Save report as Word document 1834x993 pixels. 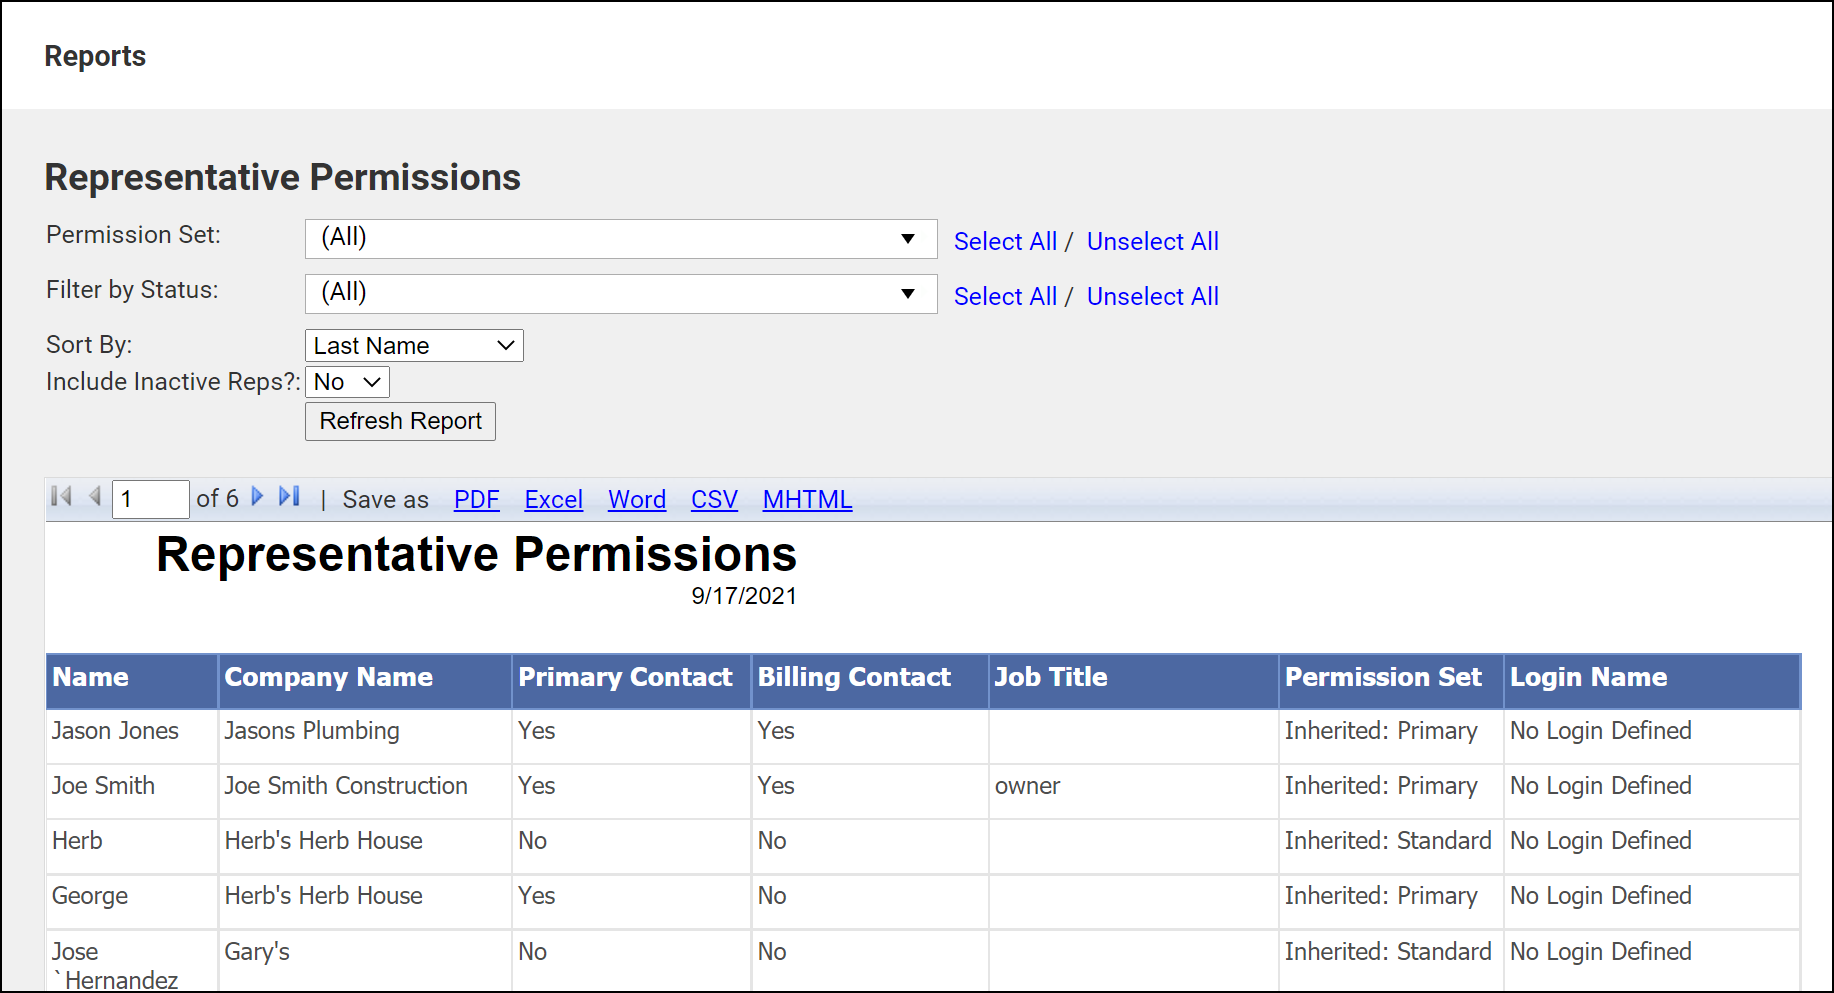pos(636,500)
